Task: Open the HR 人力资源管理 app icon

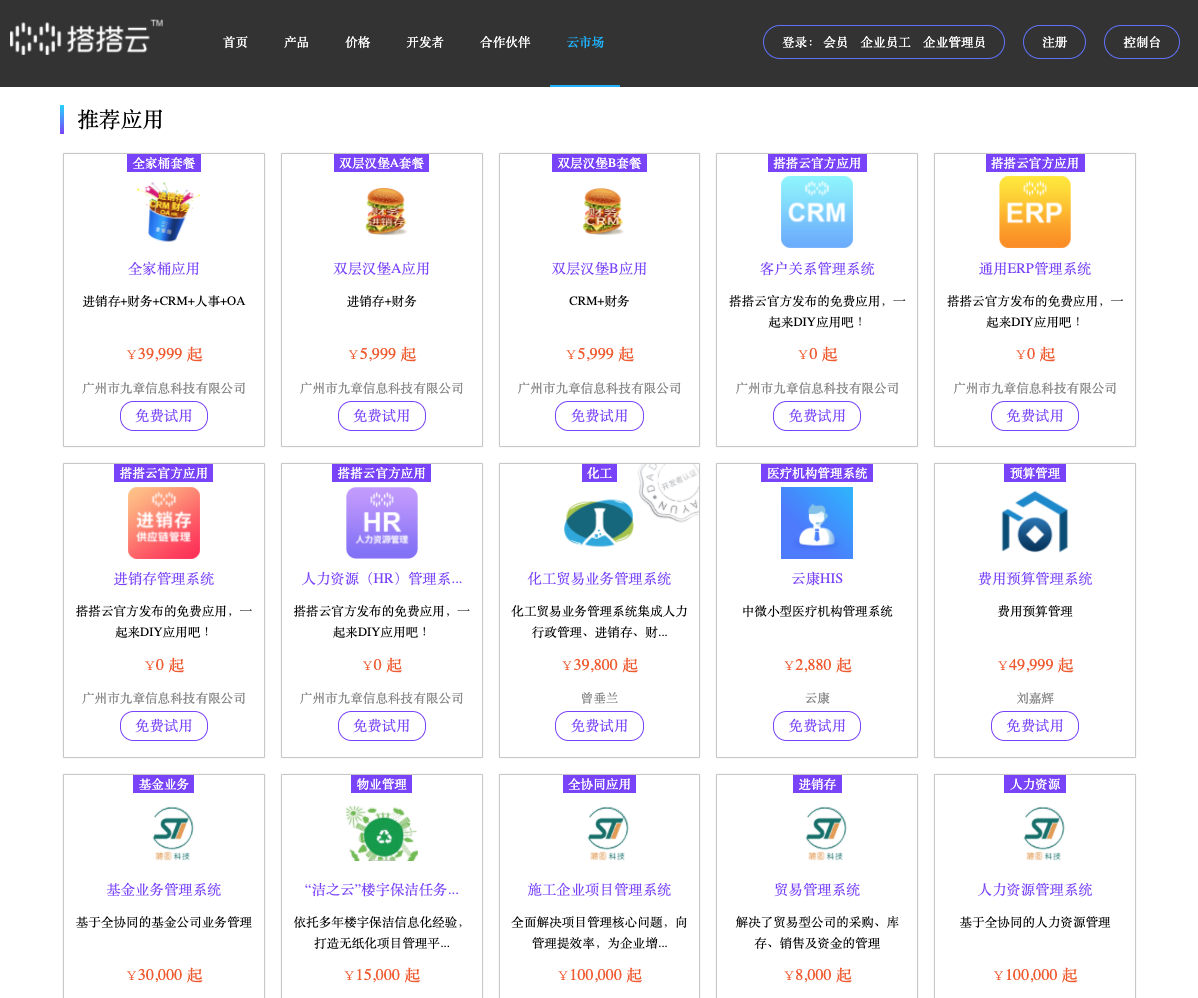Action: click(x=382, y=522)
